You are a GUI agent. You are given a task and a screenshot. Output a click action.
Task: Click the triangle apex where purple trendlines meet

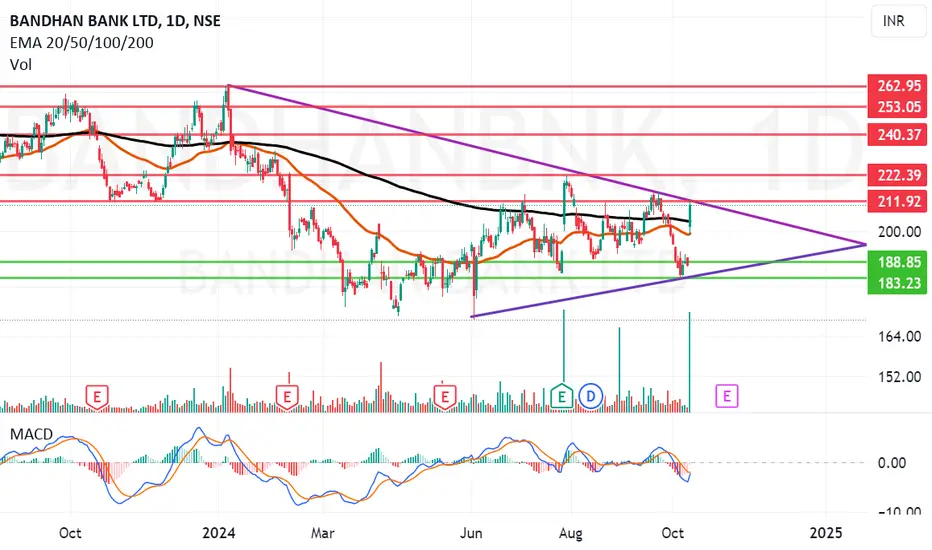click(865, 244)
